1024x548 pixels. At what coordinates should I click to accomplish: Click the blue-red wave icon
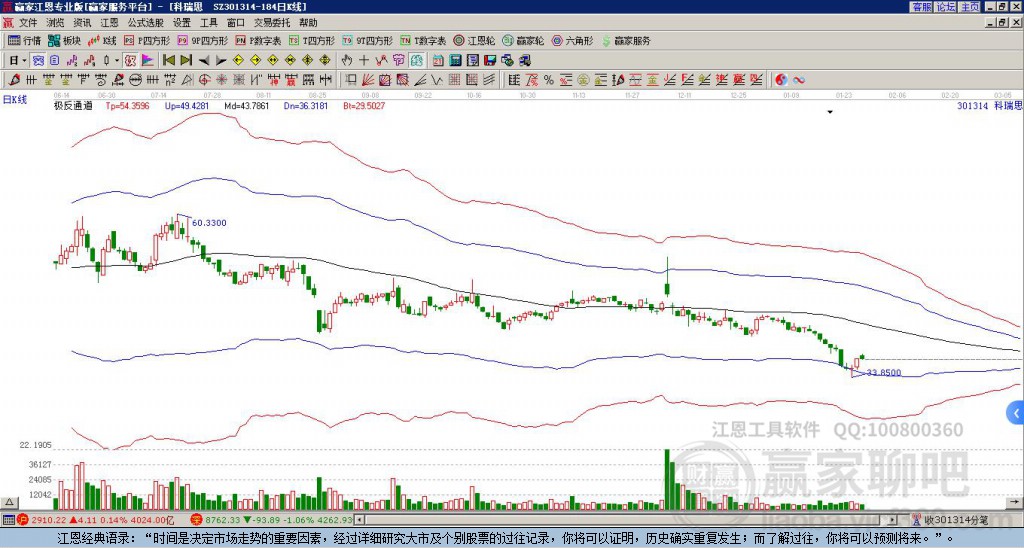798,80
